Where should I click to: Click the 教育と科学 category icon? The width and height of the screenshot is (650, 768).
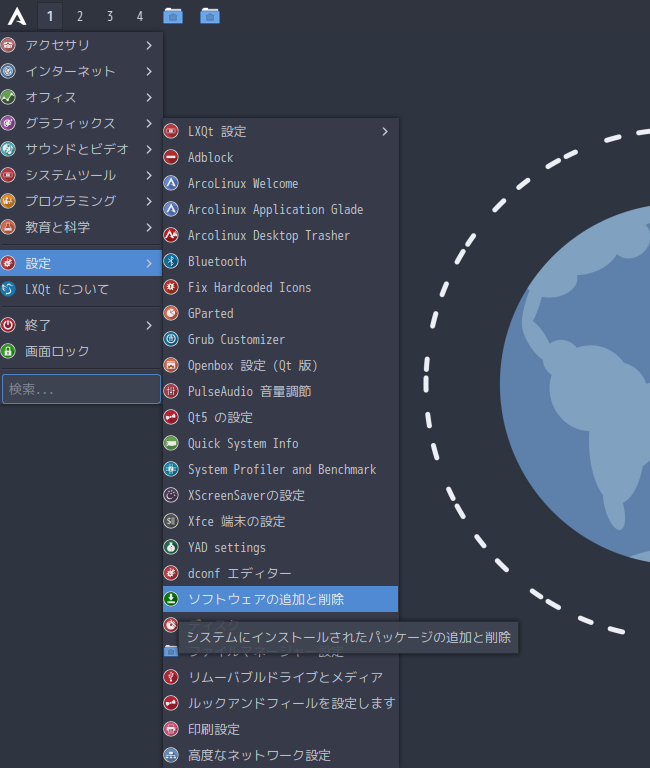pyautogui.click(x=8, y=227)
